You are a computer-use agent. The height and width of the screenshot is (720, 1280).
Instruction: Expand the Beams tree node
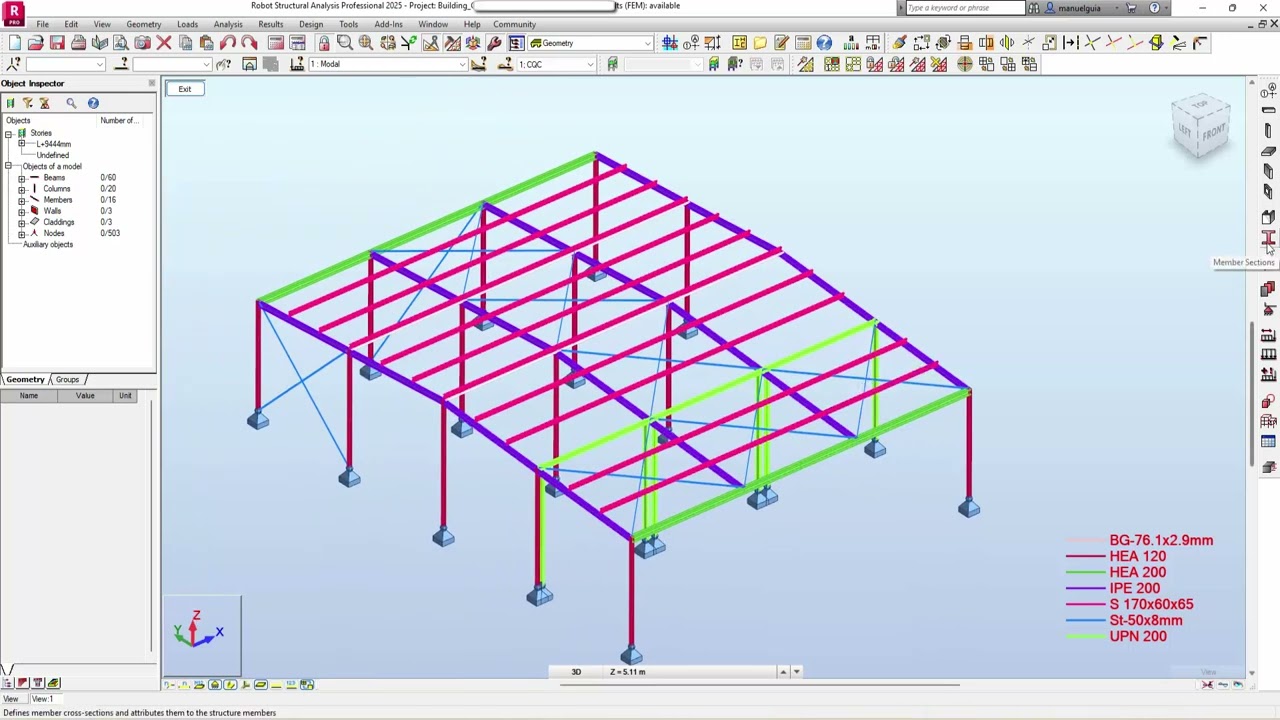(x=21, y=178)
